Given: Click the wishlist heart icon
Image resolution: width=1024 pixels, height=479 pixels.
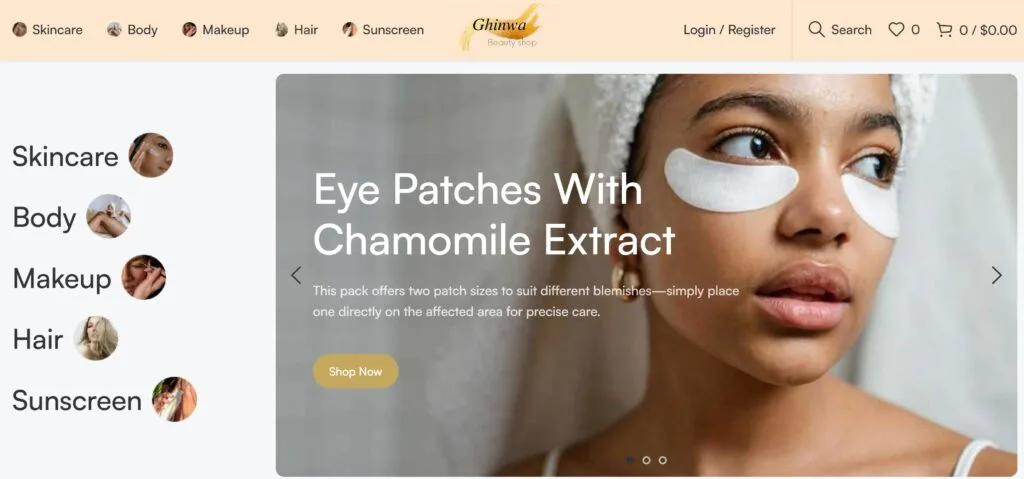Looking at the screenshot, I should click(896, 29).
